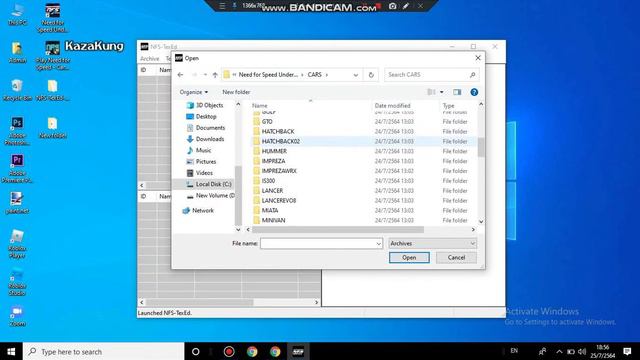Go back in Open dialog
This screenshot has width=640, height=360.
[180, 75]
